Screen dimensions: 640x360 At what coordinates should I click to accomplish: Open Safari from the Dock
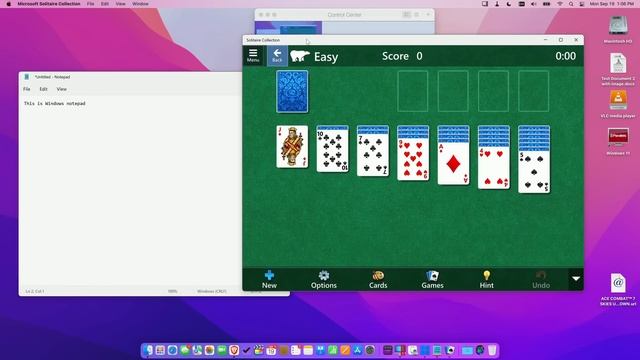point(172,350)
